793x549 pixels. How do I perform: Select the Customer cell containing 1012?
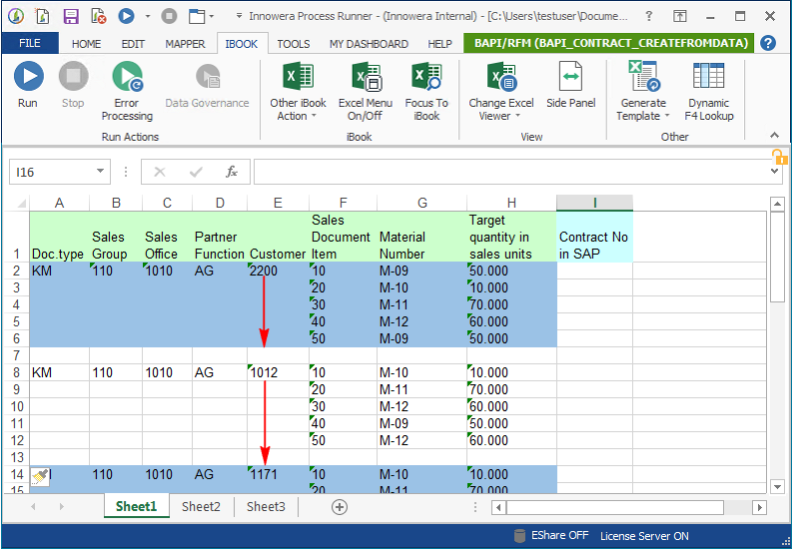(x=277, y=373)
